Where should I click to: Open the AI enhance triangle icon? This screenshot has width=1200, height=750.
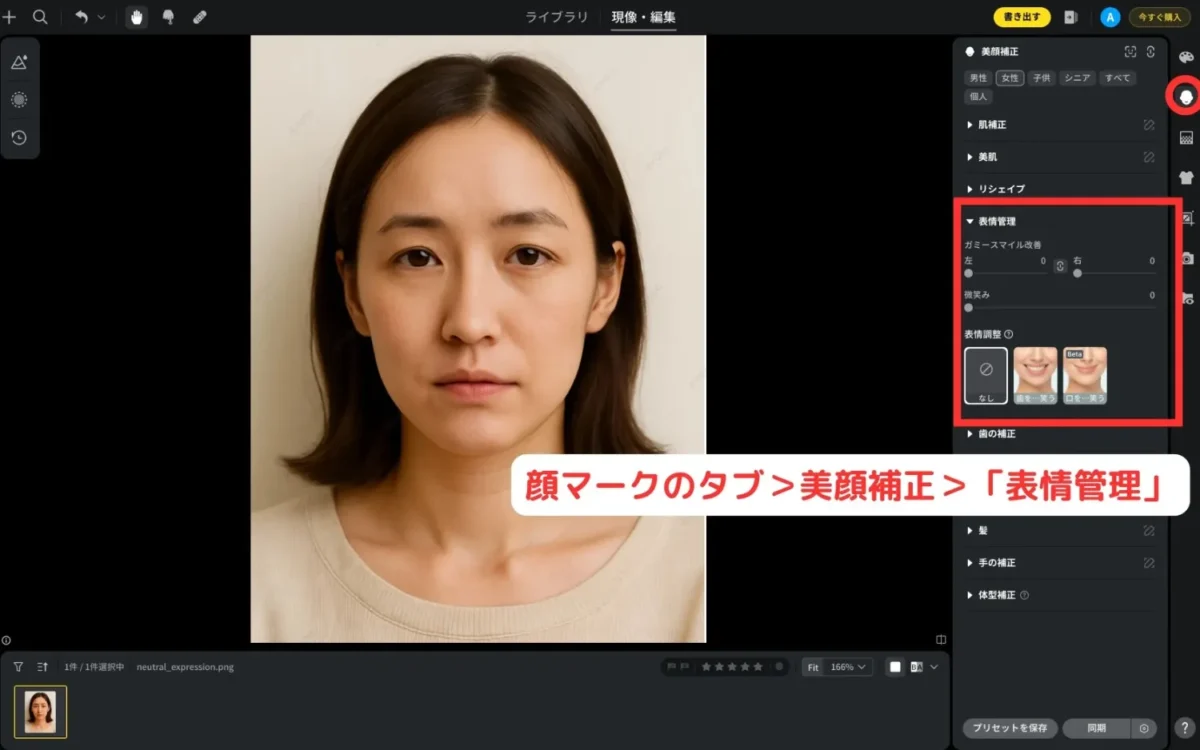point(19,62)
